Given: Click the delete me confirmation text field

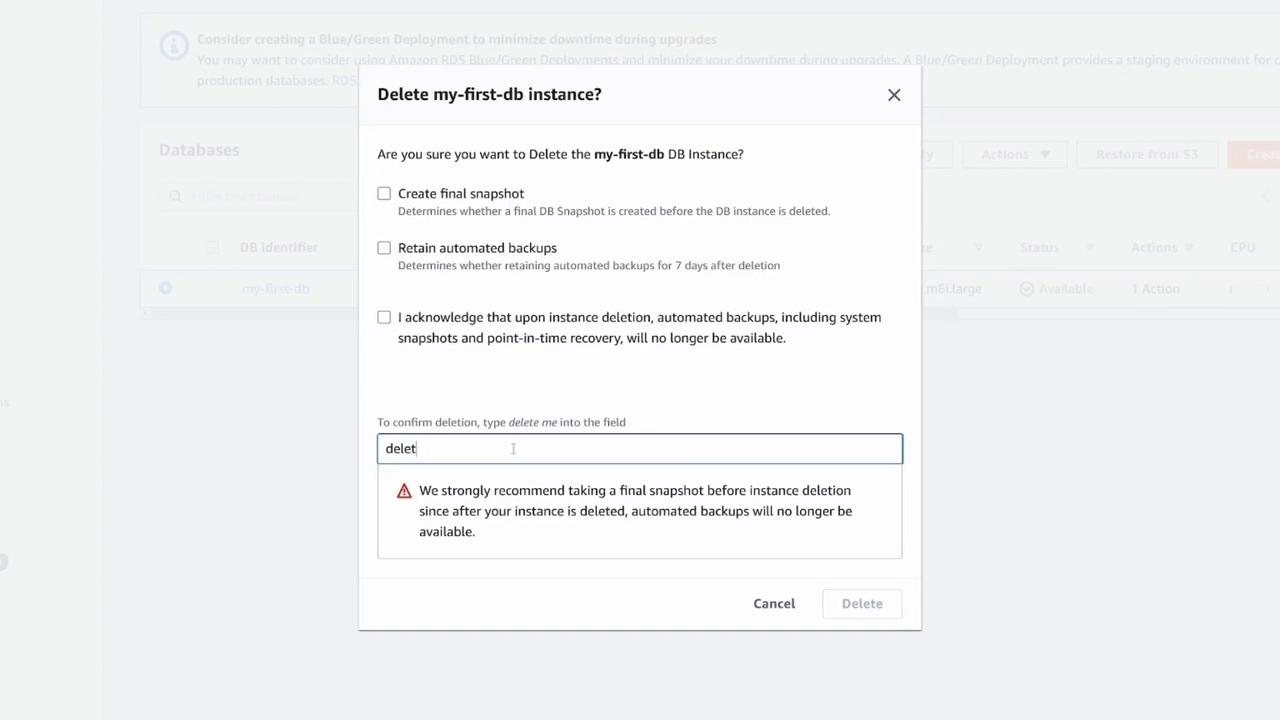Looking at the screenshot, I should pos(640,449).
